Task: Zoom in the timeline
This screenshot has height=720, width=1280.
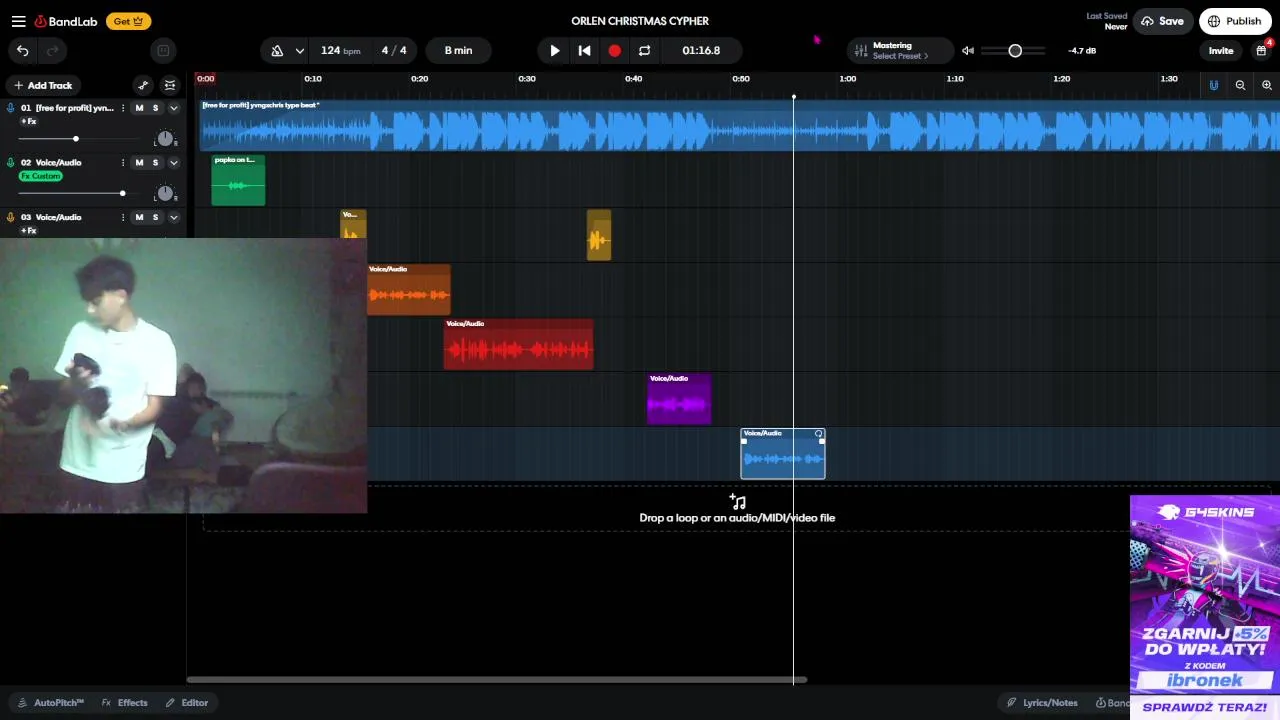Action: (x=1267, y=85)
